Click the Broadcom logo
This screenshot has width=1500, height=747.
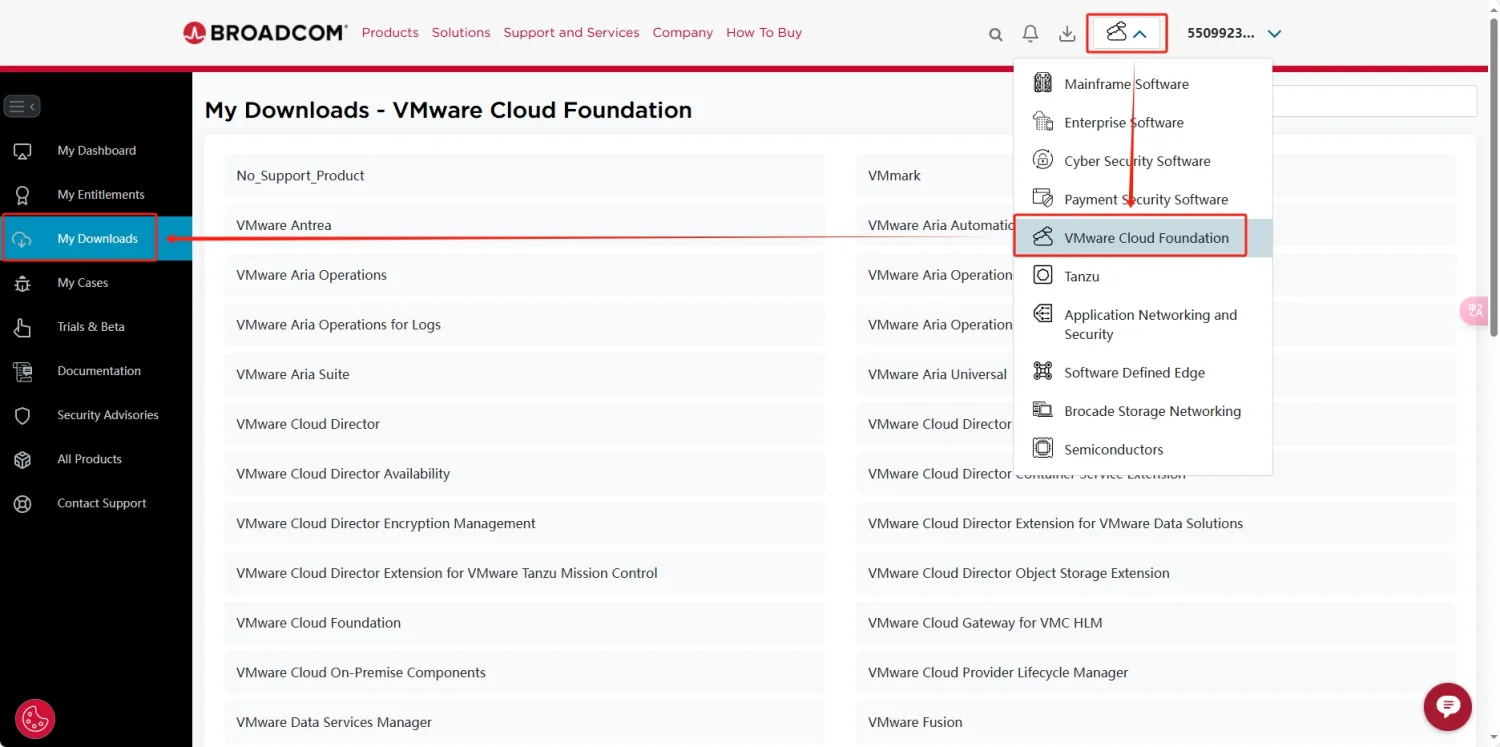[x=265, y=33]
